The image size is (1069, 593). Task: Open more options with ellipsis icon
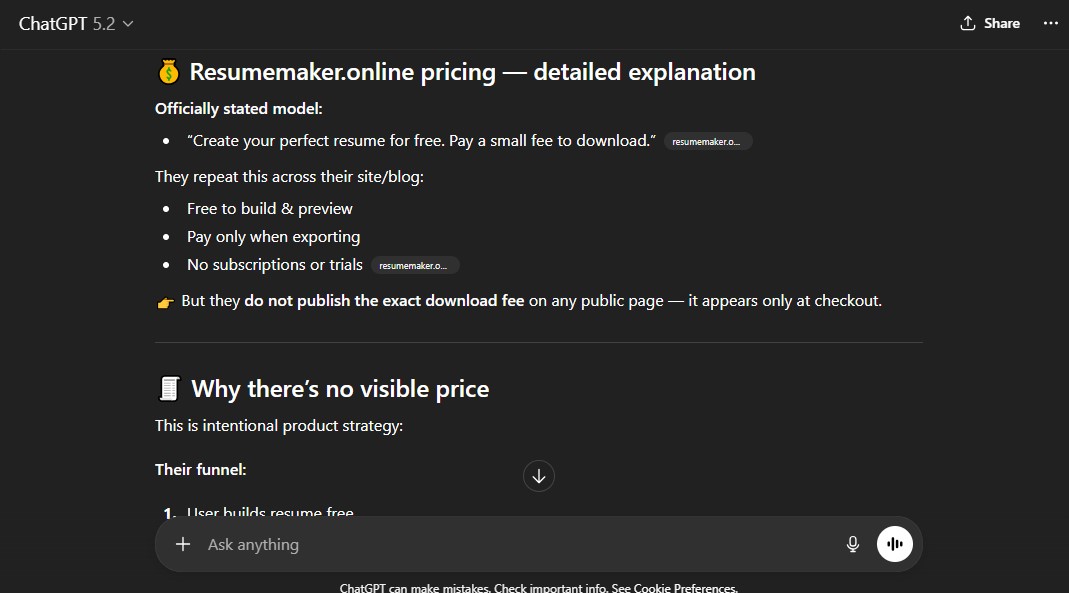coord(1049,22)
